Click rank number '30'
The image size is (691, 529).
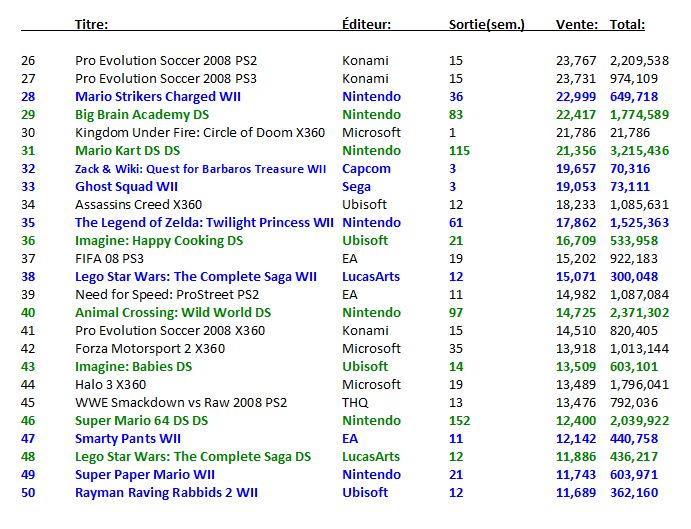(28, 133)
